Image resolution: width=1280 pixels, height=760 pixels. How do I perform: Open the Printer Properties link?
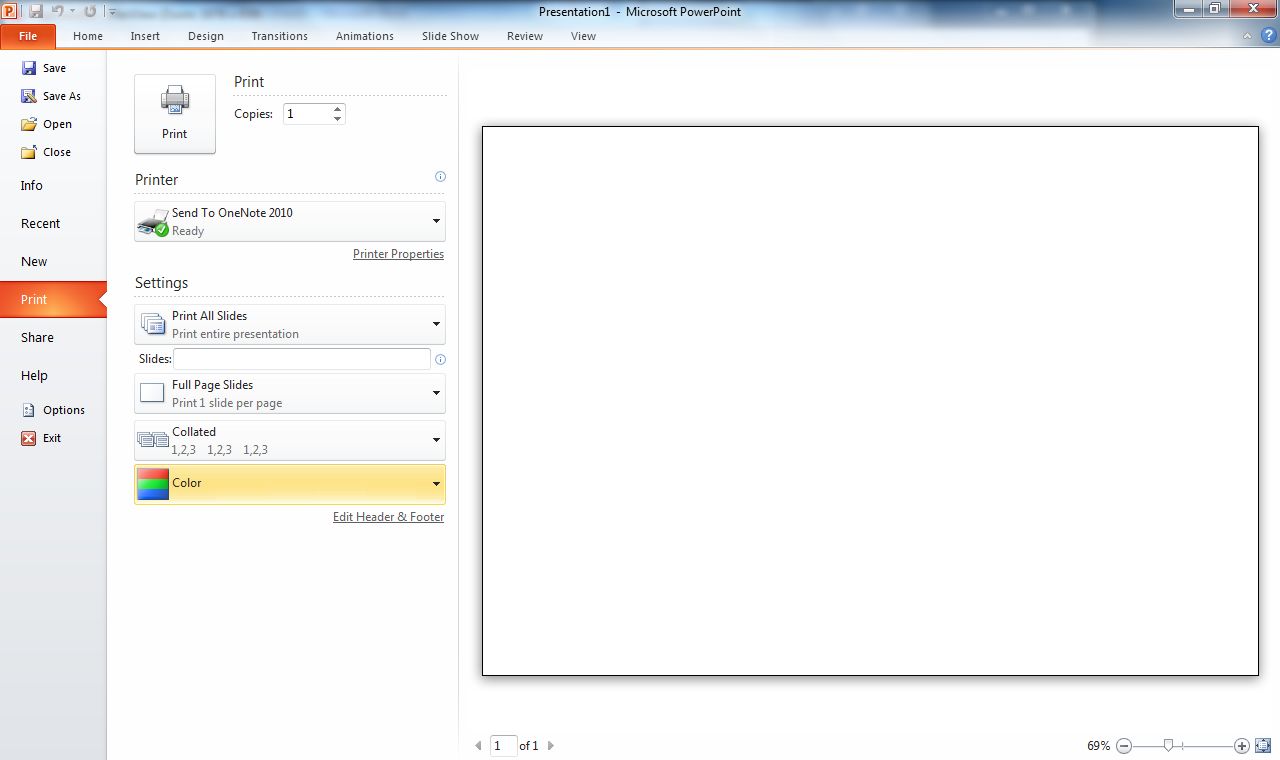[398, 254]
